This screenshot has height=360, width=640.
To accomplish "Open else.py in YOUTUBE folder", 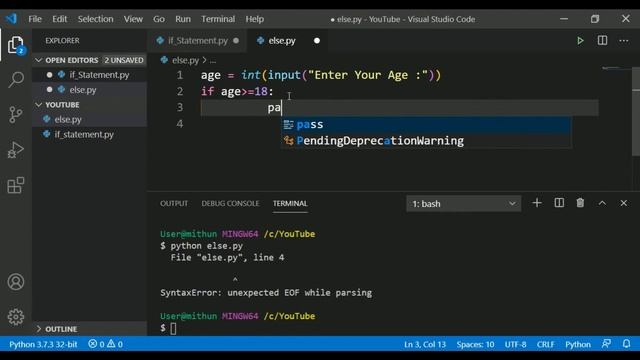I will tap(89, 120).
